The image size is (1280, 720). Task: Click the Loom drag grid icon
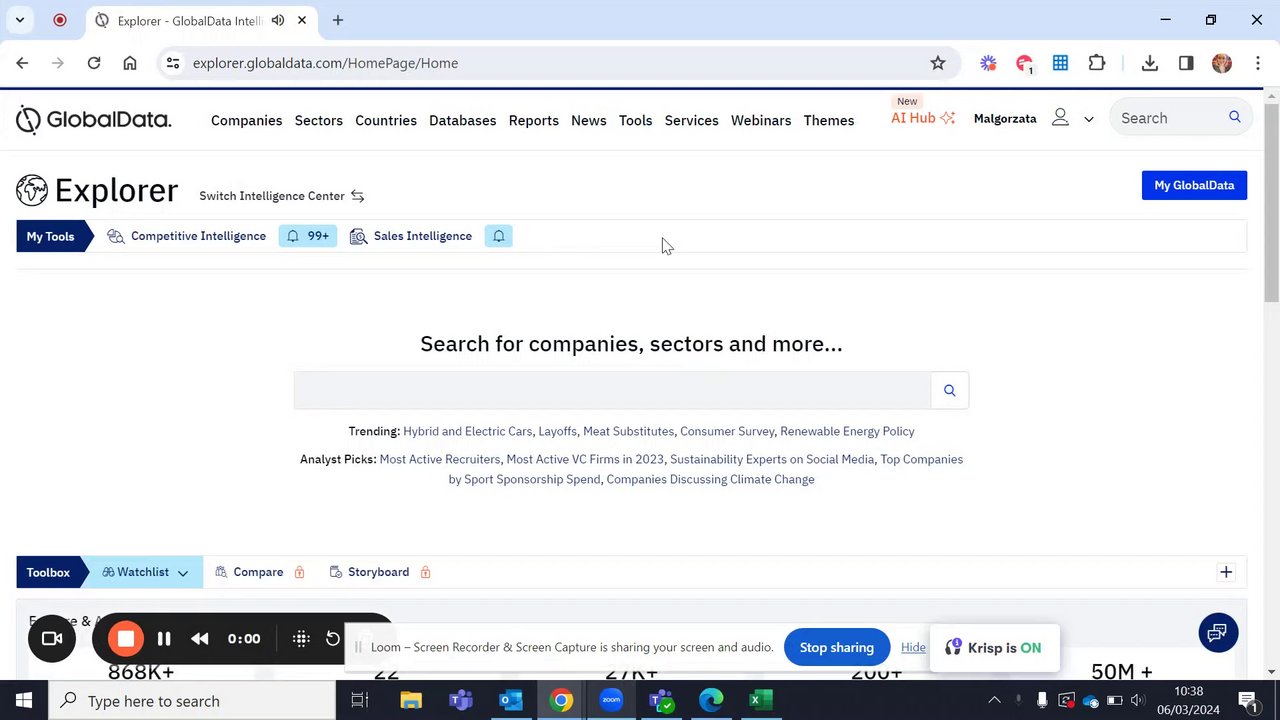(x=301, y=639)
